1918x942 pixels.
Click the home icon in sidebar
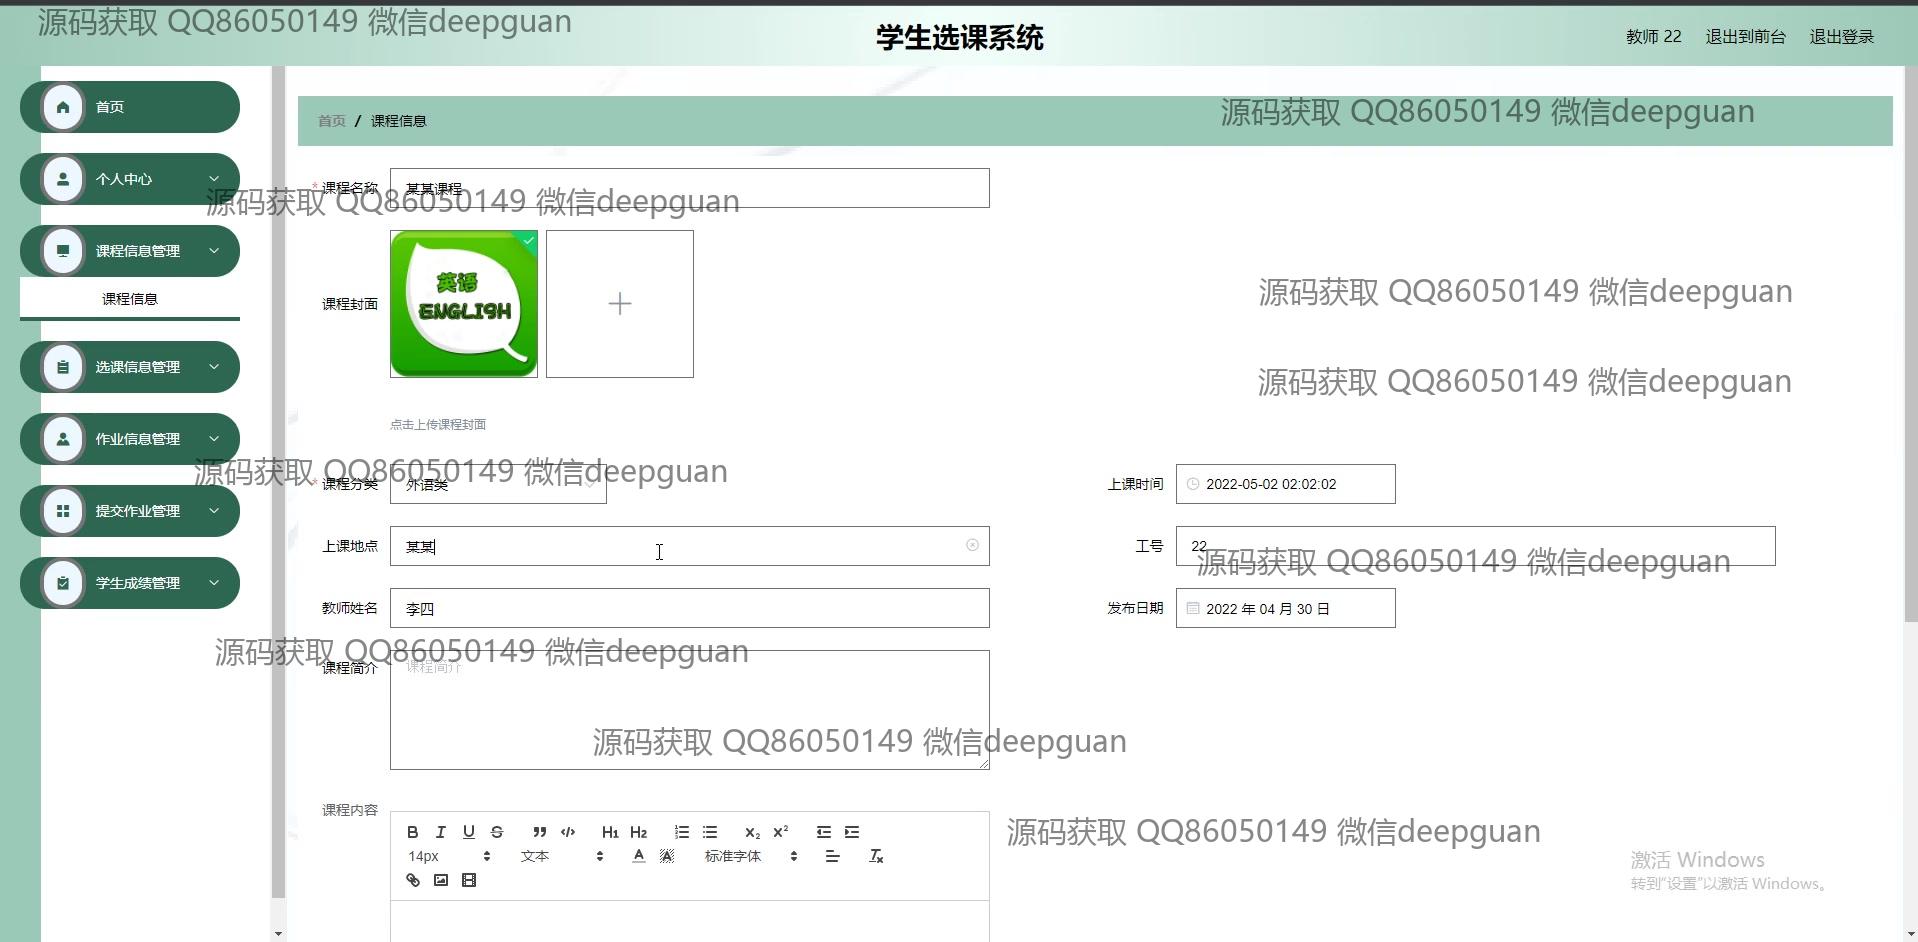(x=63, y=107)
